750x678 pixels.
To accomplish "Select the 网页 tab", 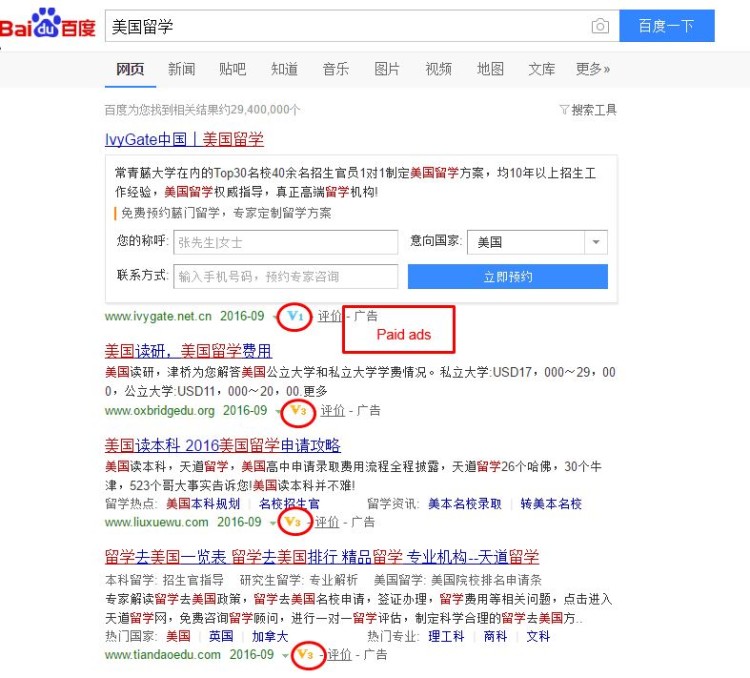I will (130, 69).
